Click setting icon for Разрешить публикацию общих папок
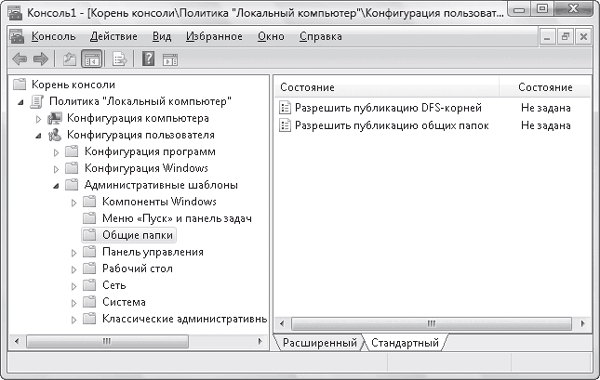This screenshot has width=600, height=380. (x=285, y=126)
